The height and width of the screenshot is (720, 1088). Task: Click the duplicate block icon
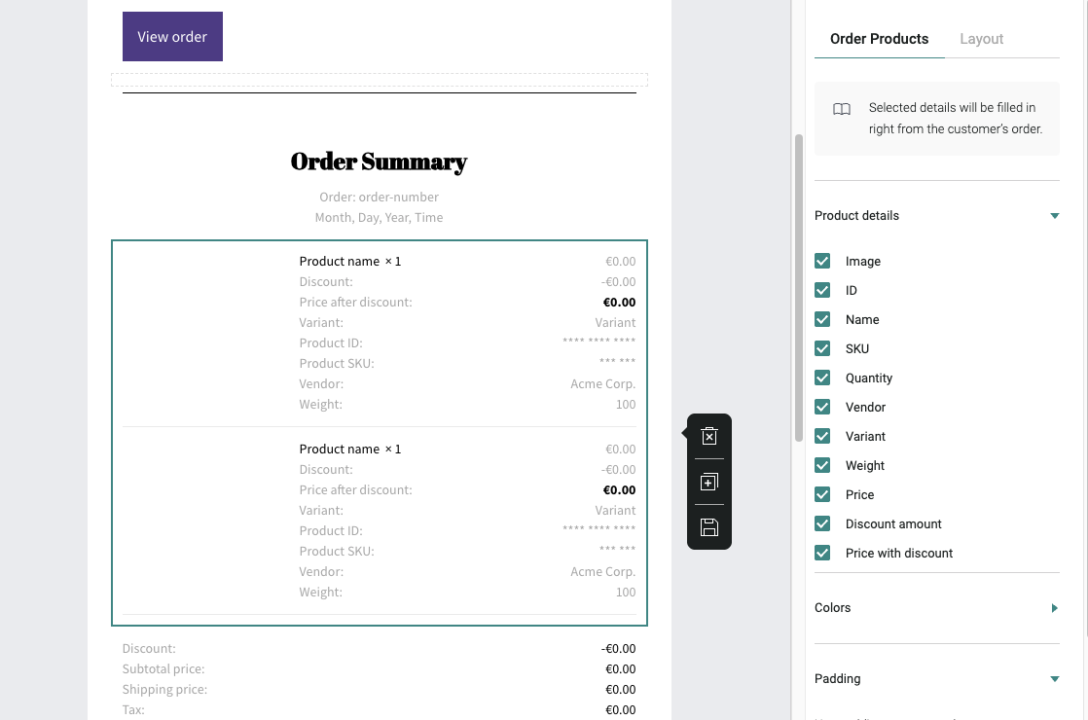(709, 482)
